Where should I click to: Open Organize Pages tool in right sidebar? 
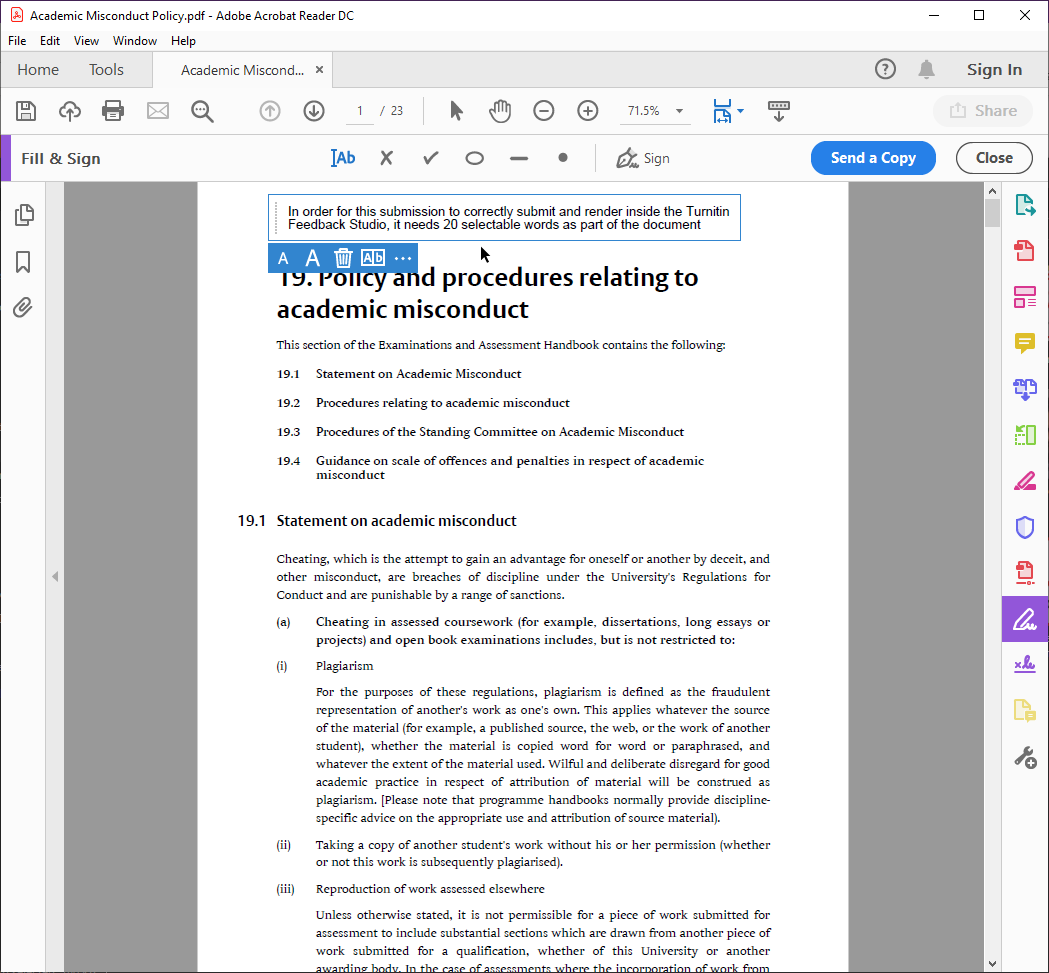[x=1025, y=435]
